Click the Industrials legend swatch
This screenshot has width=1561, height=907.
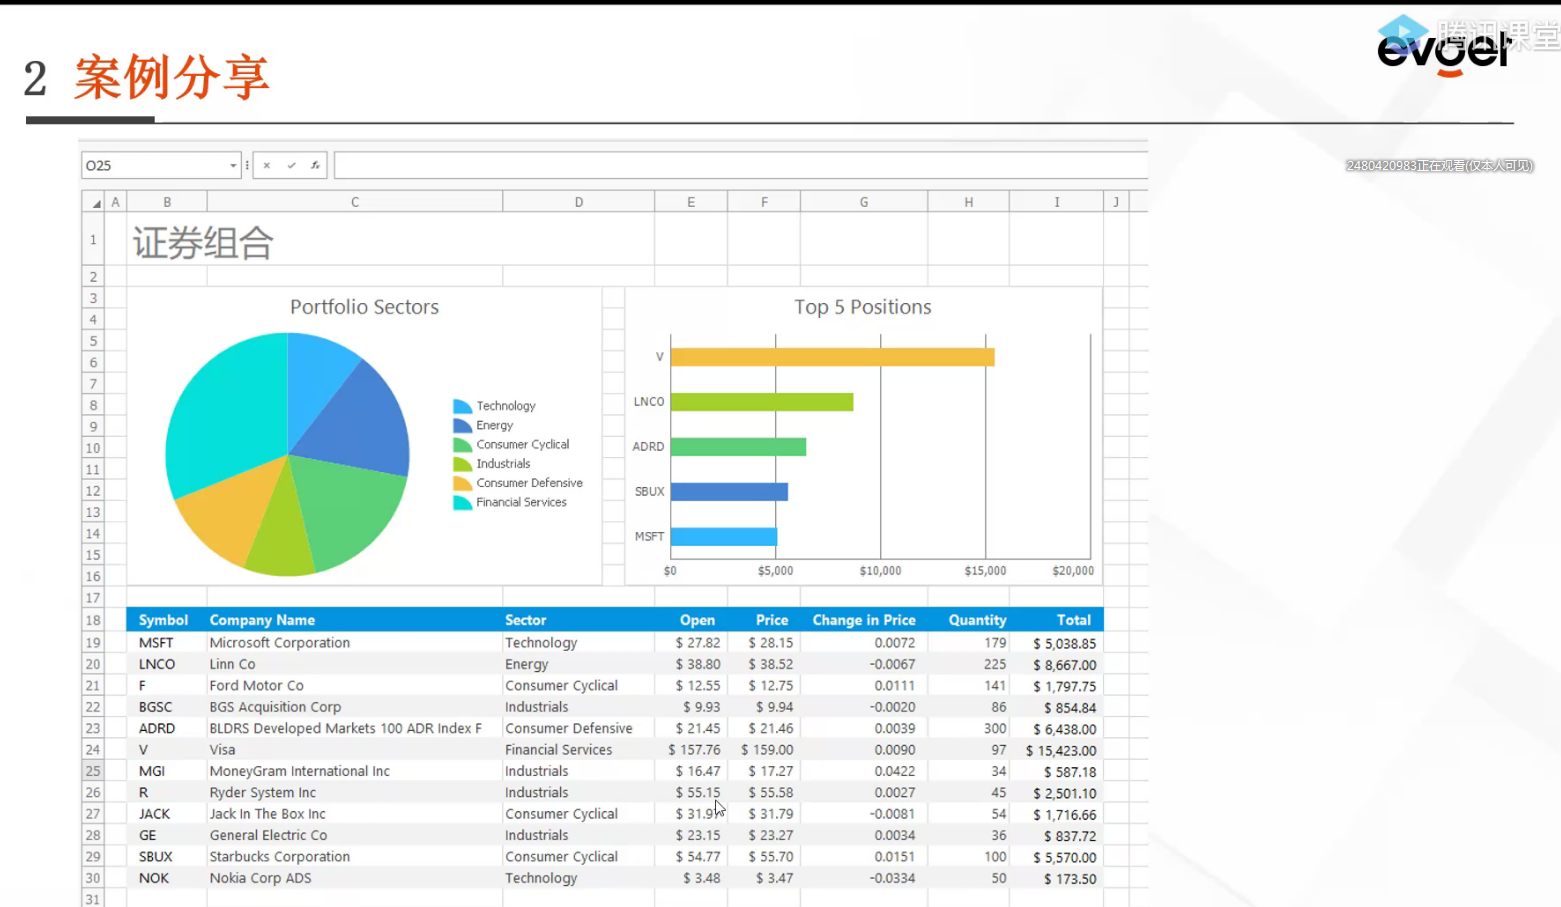462,464
